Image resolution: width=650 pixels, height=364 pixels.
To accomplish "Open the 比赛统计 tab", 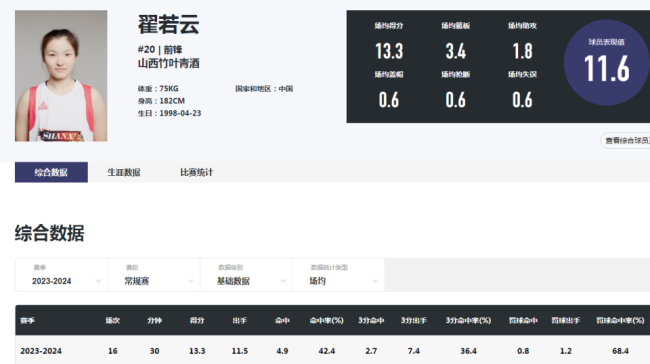I will coord(196,172).
